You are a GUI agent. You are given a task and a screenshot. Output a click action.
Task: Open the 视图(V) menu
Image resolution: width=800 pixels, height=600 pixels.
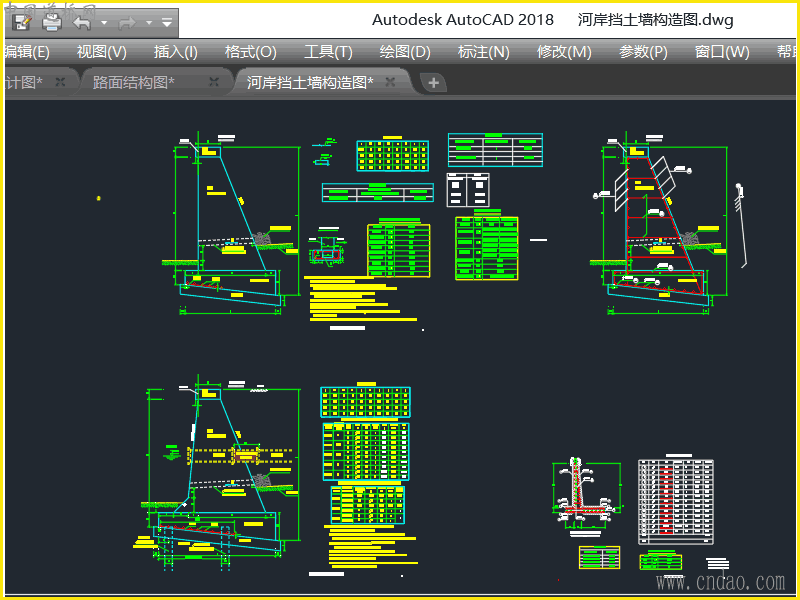tap(102, 52)
